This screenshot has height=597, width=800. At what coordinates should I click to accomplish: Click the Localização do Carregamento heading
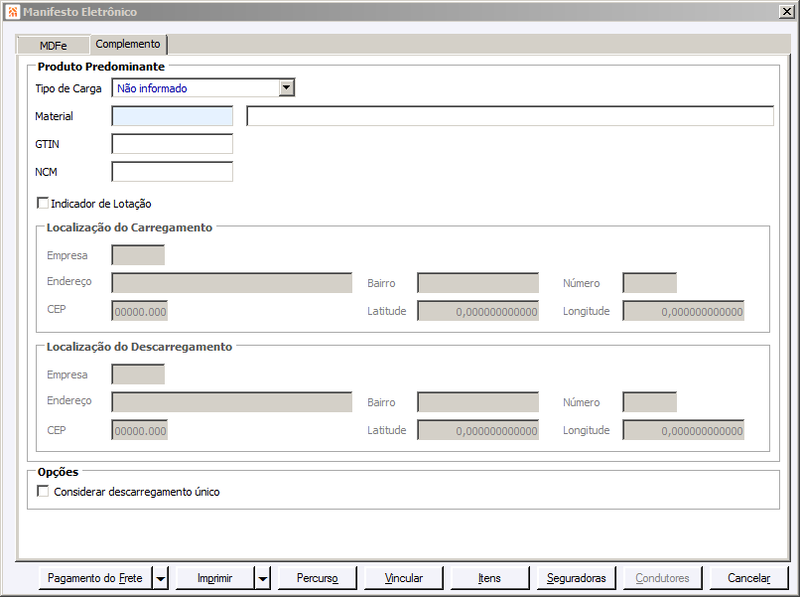tap(130, 228)
